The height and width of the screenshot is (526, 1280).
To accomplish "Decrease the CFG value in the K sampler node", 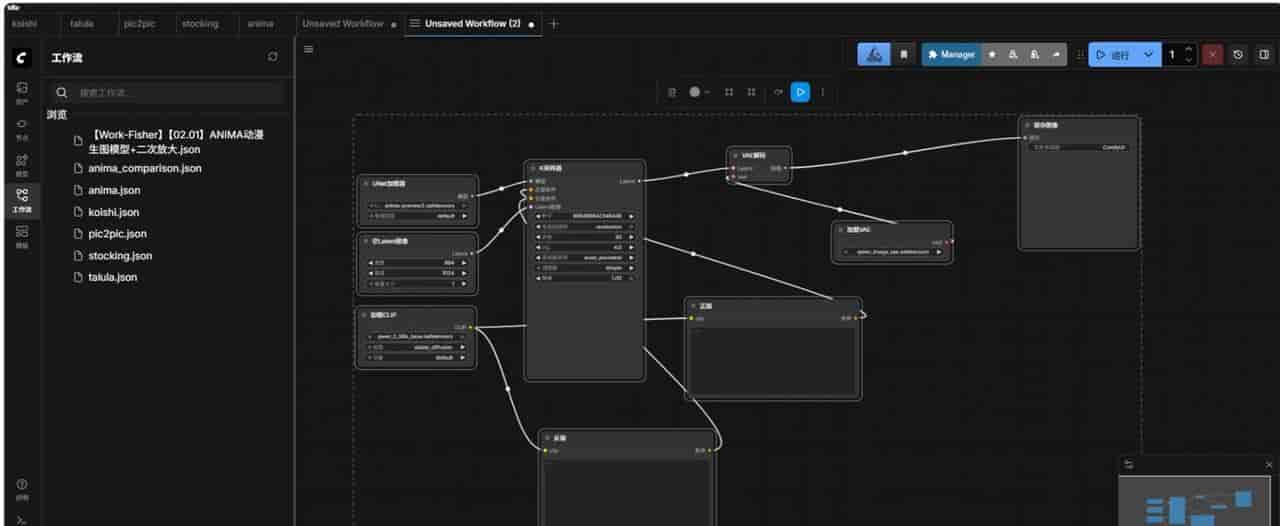I will click(539, 246).
